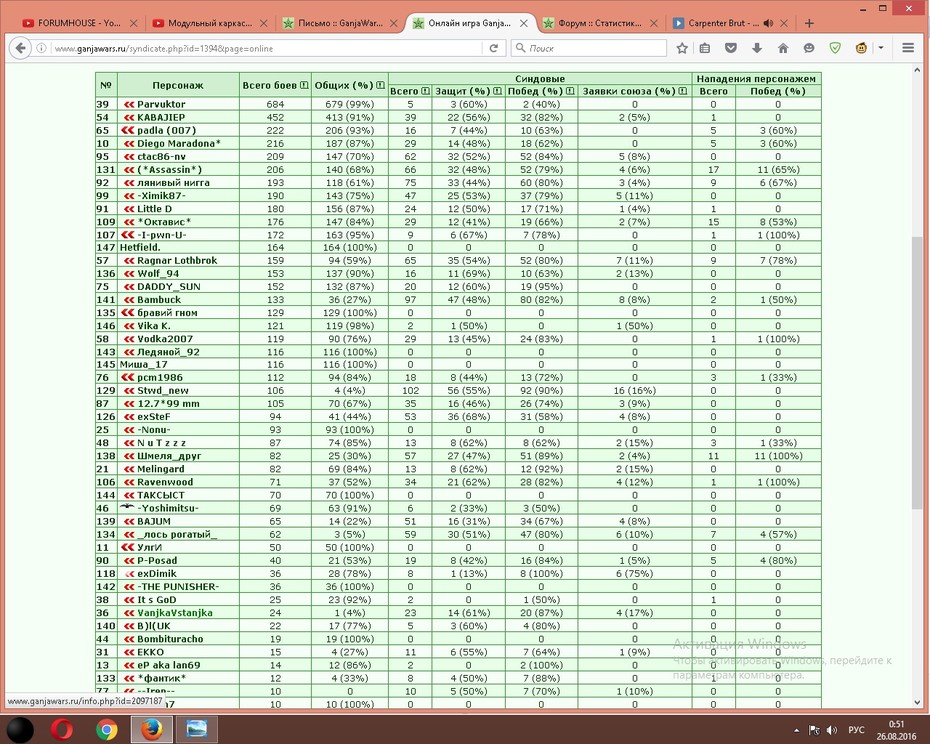Click the wing icon next to -Yoshimitsu-
This screenshot has height=744, width=930.
pyautogui.click(x=127, y=507)
